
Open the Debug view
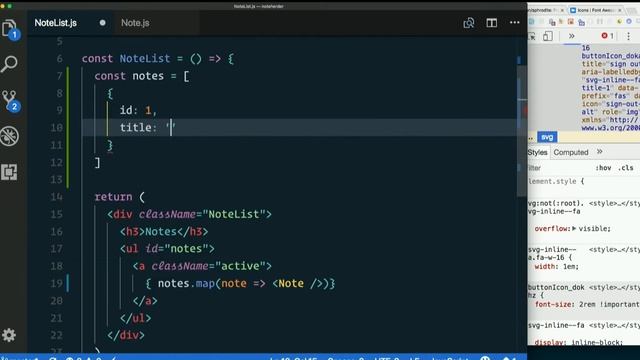coord(9,136)
